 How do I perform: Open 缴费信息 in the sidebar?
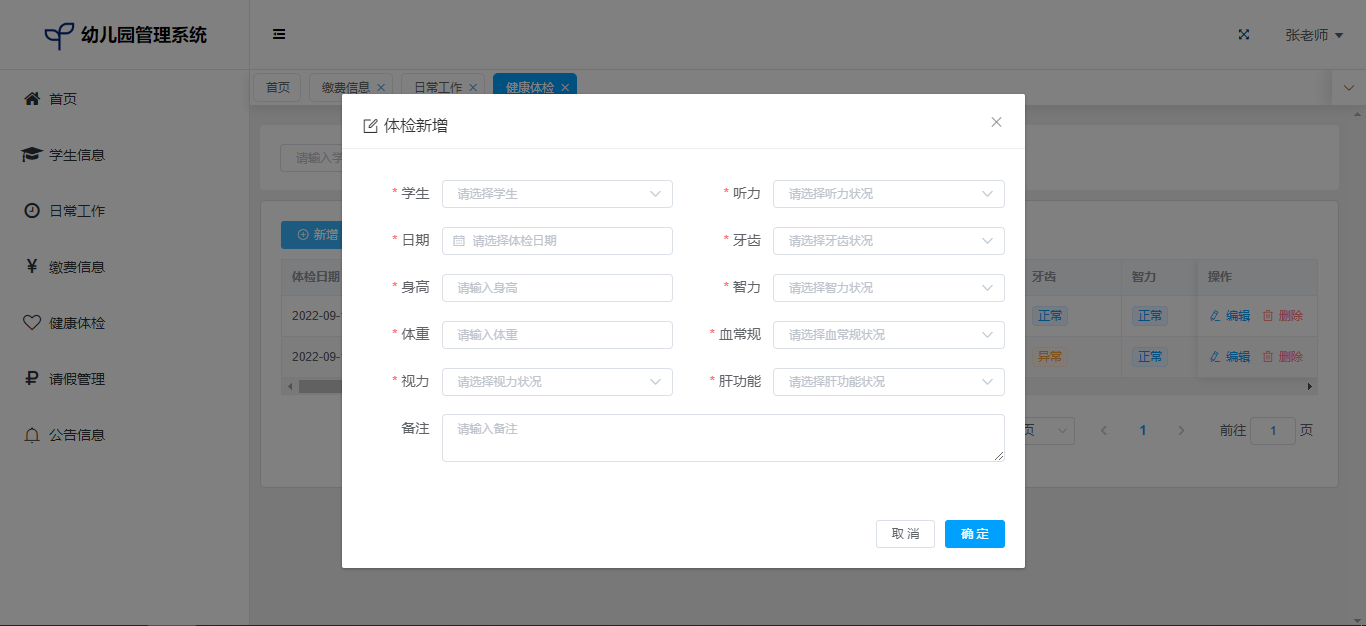tap(76, 267)
